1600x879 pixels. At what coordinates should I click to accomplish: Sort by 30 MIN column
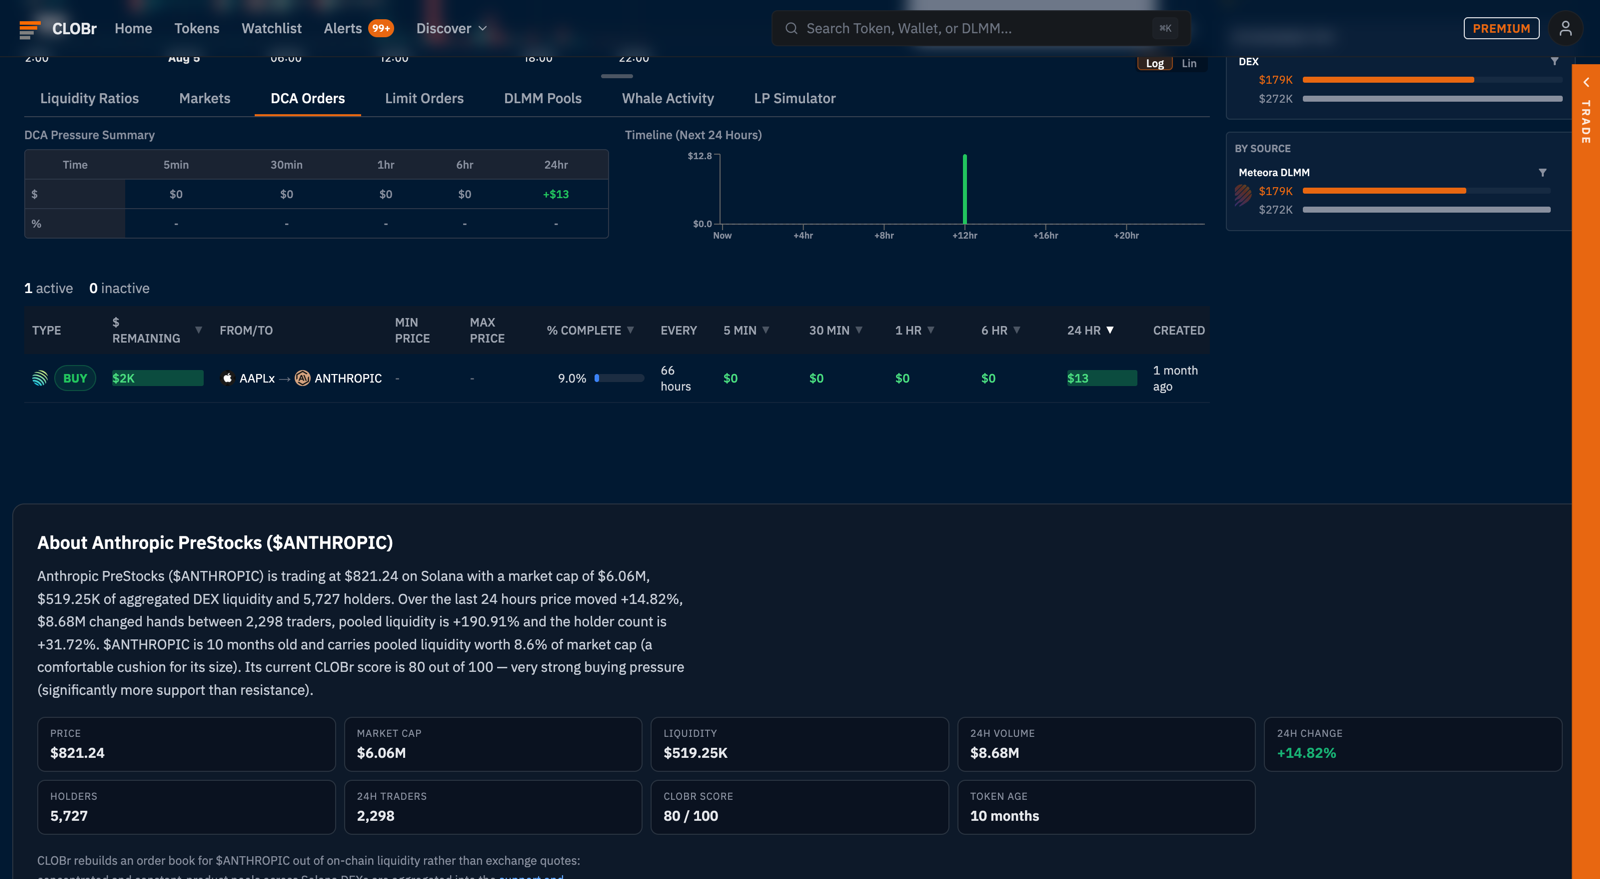pos(836,330)
